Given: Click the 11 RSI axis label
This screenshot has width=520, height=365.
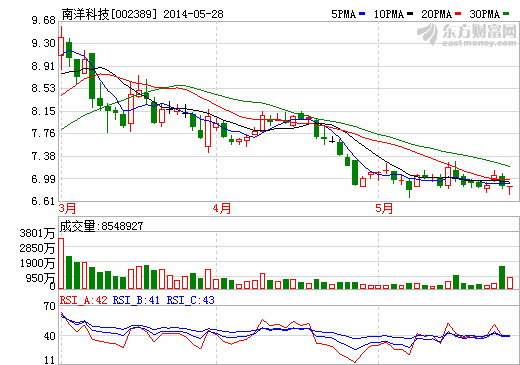Looking at the screenshot, I should pyautogui.click(x=49, y=360).
